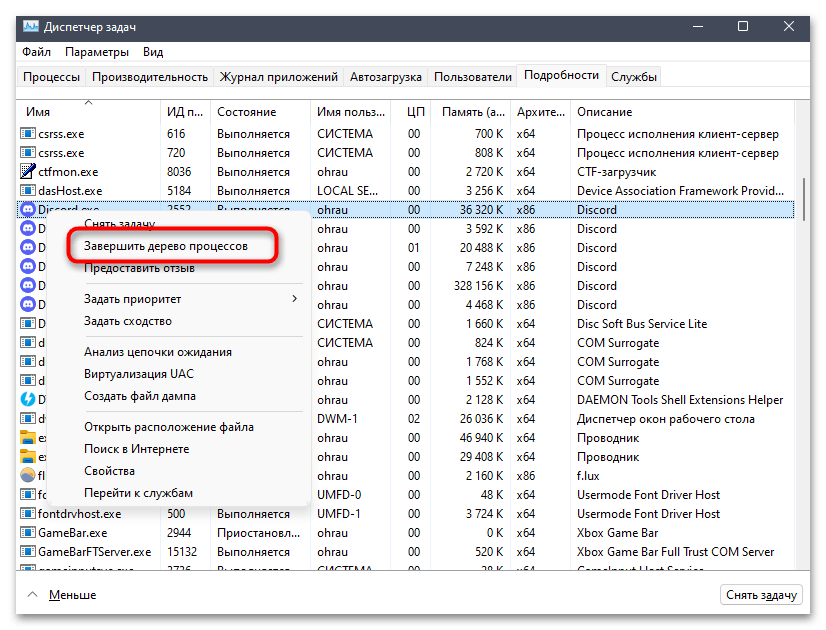Click the csrss.exe icon with PID 616
The height and width of the screenshot is (630, 826).
click(27, 134)
